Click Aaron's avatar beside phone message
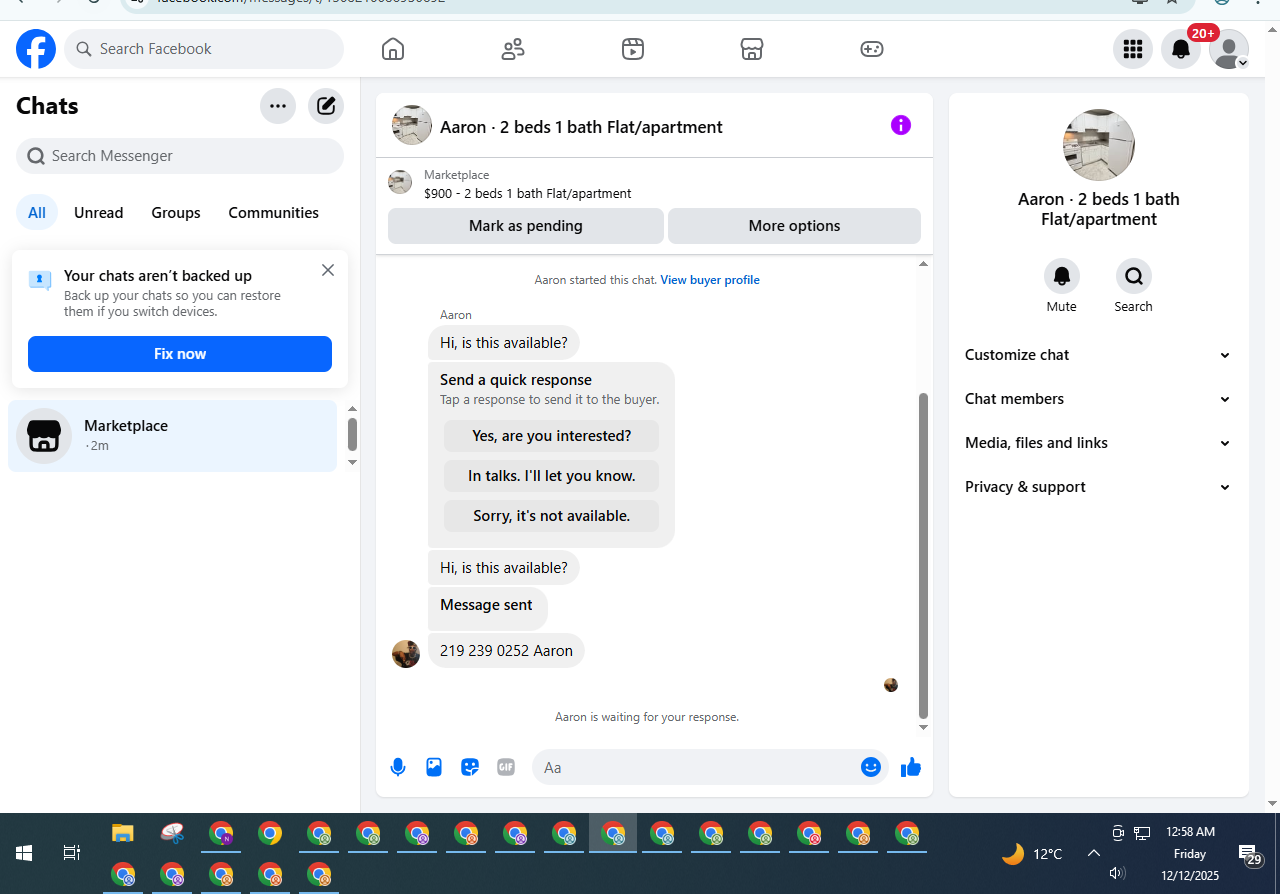This screenshot has height=894, width=1280. (406, 654)
